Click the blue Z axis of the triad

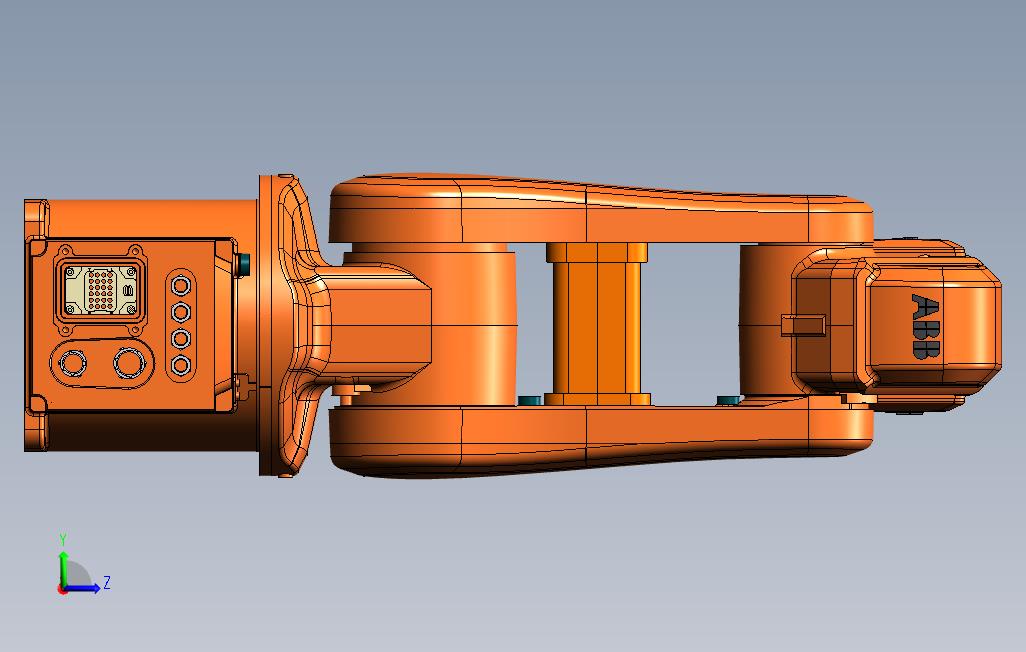click(82, 588)
